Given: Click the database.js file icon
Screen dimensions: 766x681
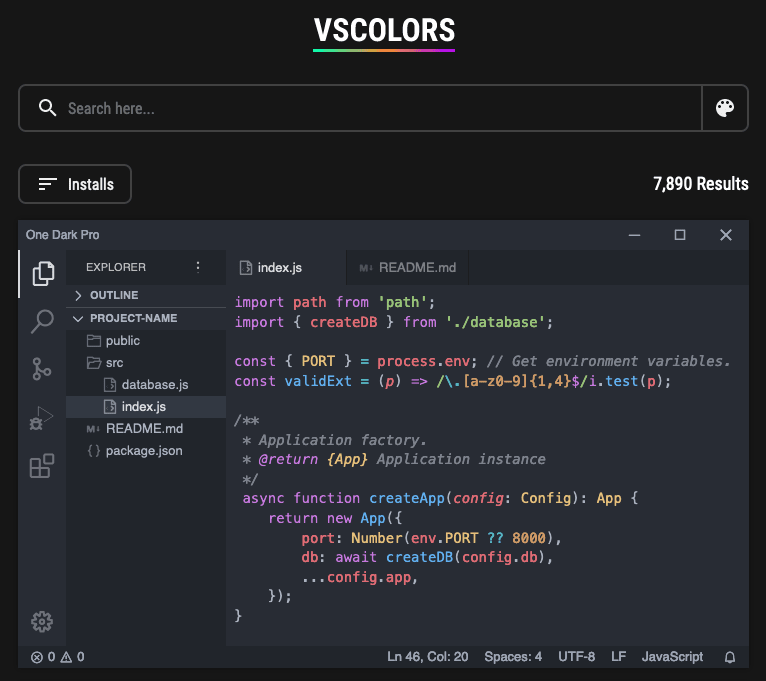Looking at the screenshot, I should [x=110, y=384].
